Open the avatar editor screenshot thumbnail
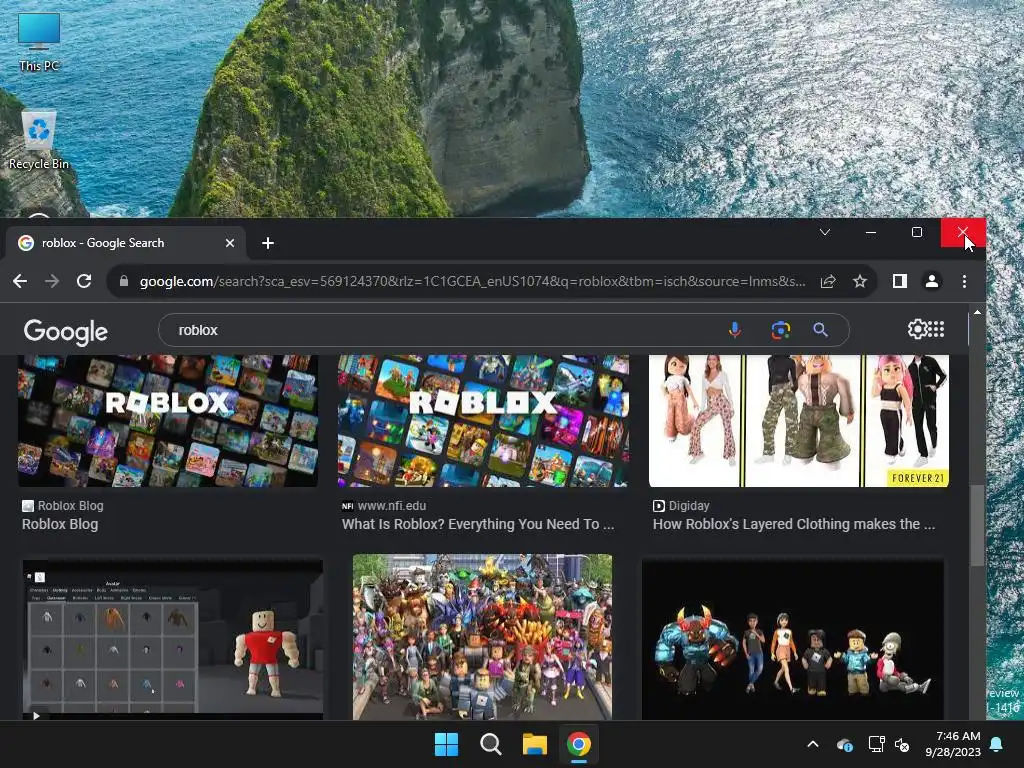Screen dimensions: 1024x768 pos(173,639)
